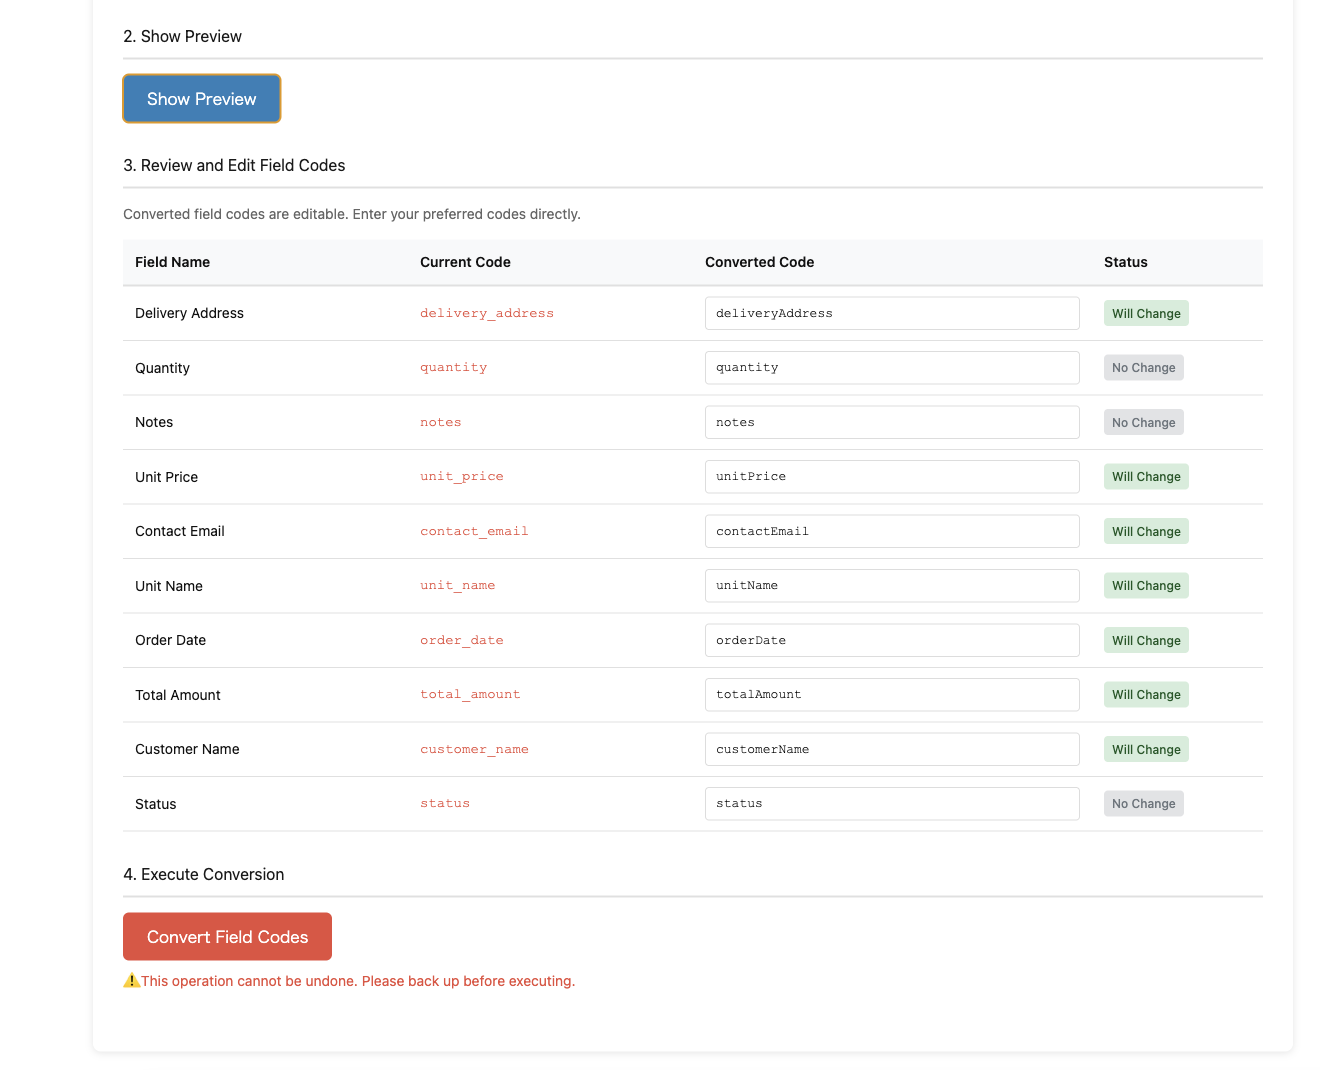Click the 'cannot be undone' warning text
Screen dimensions: 1320x1070
(358, 981)
